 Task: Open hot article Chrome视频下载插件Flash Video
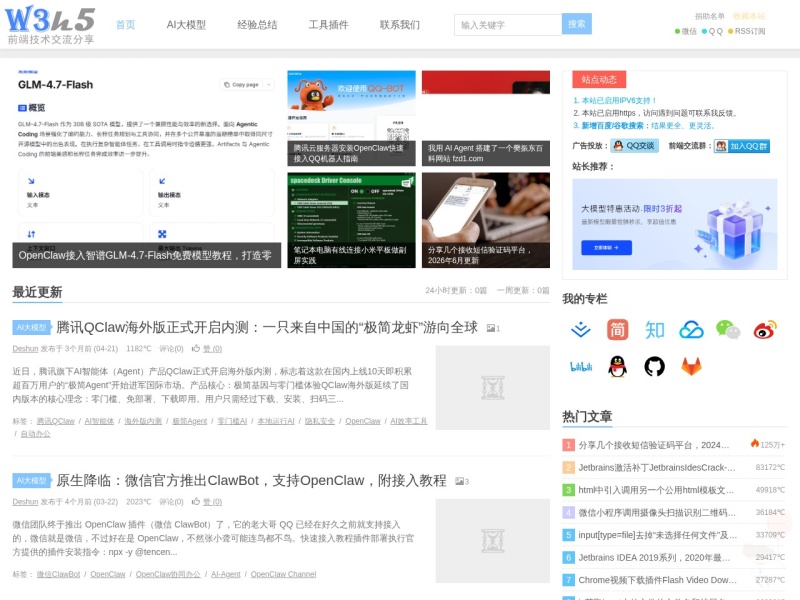[658, 580]
